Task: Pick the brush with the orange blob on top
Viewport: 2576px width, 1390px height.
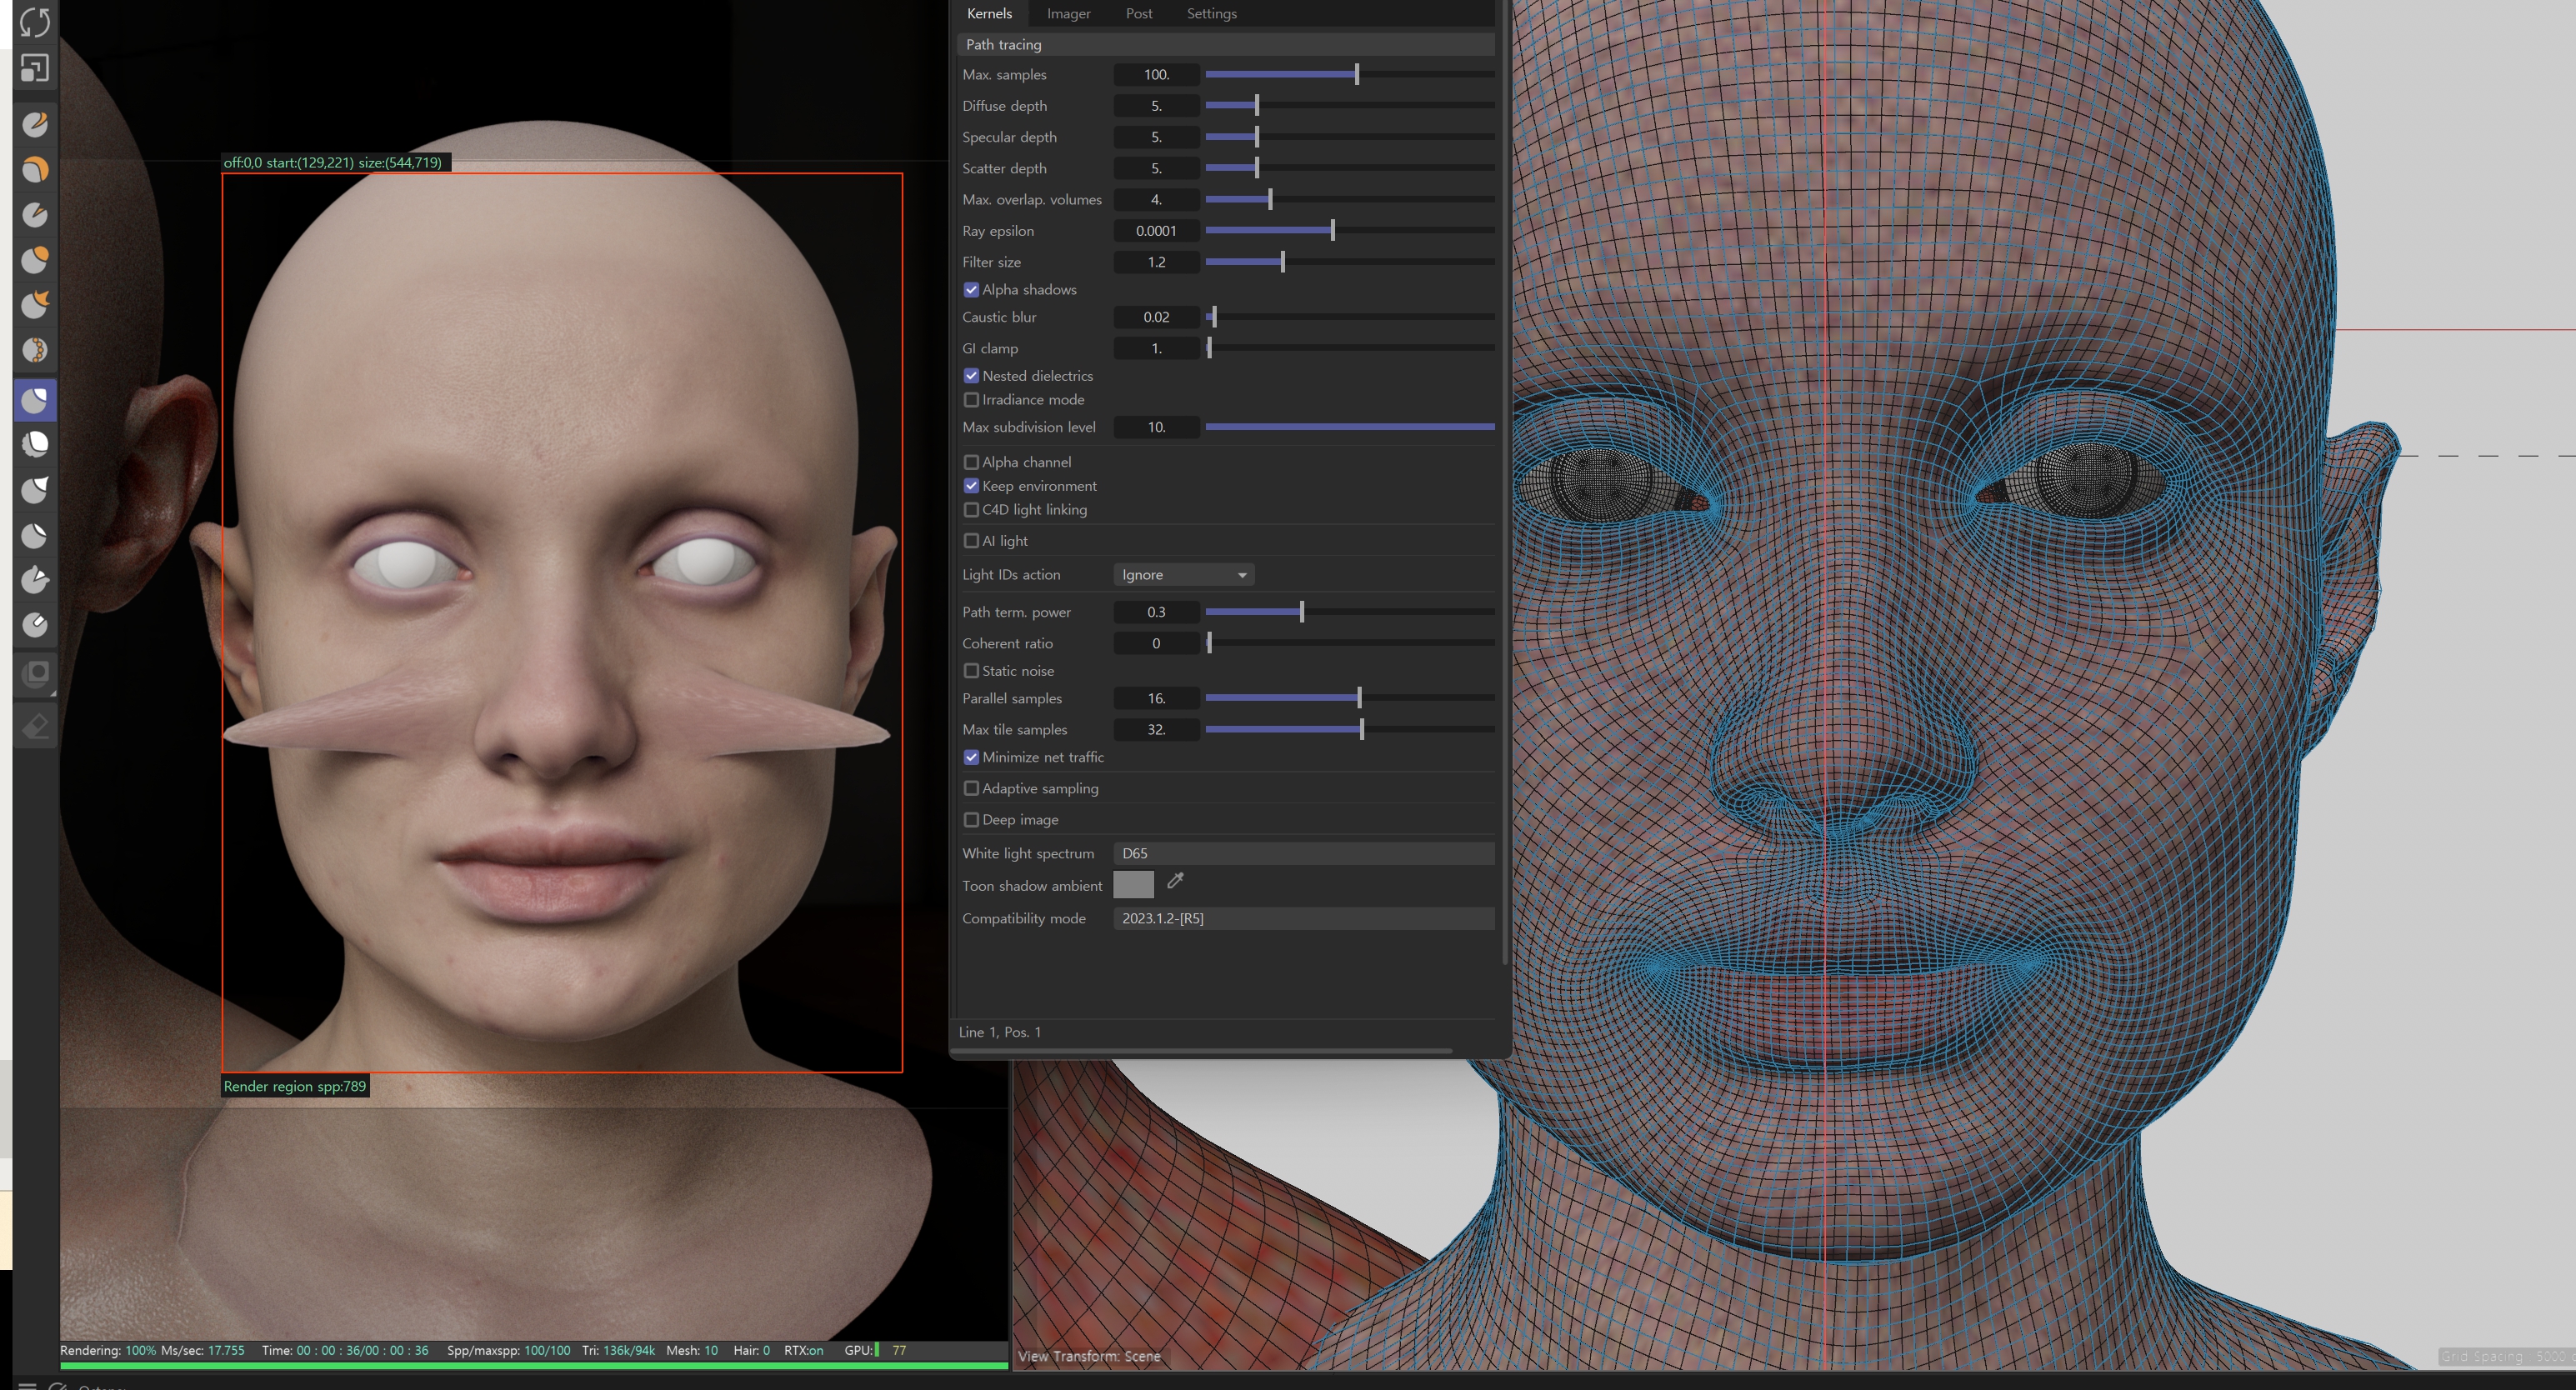Action: click(x=35, y=259)
